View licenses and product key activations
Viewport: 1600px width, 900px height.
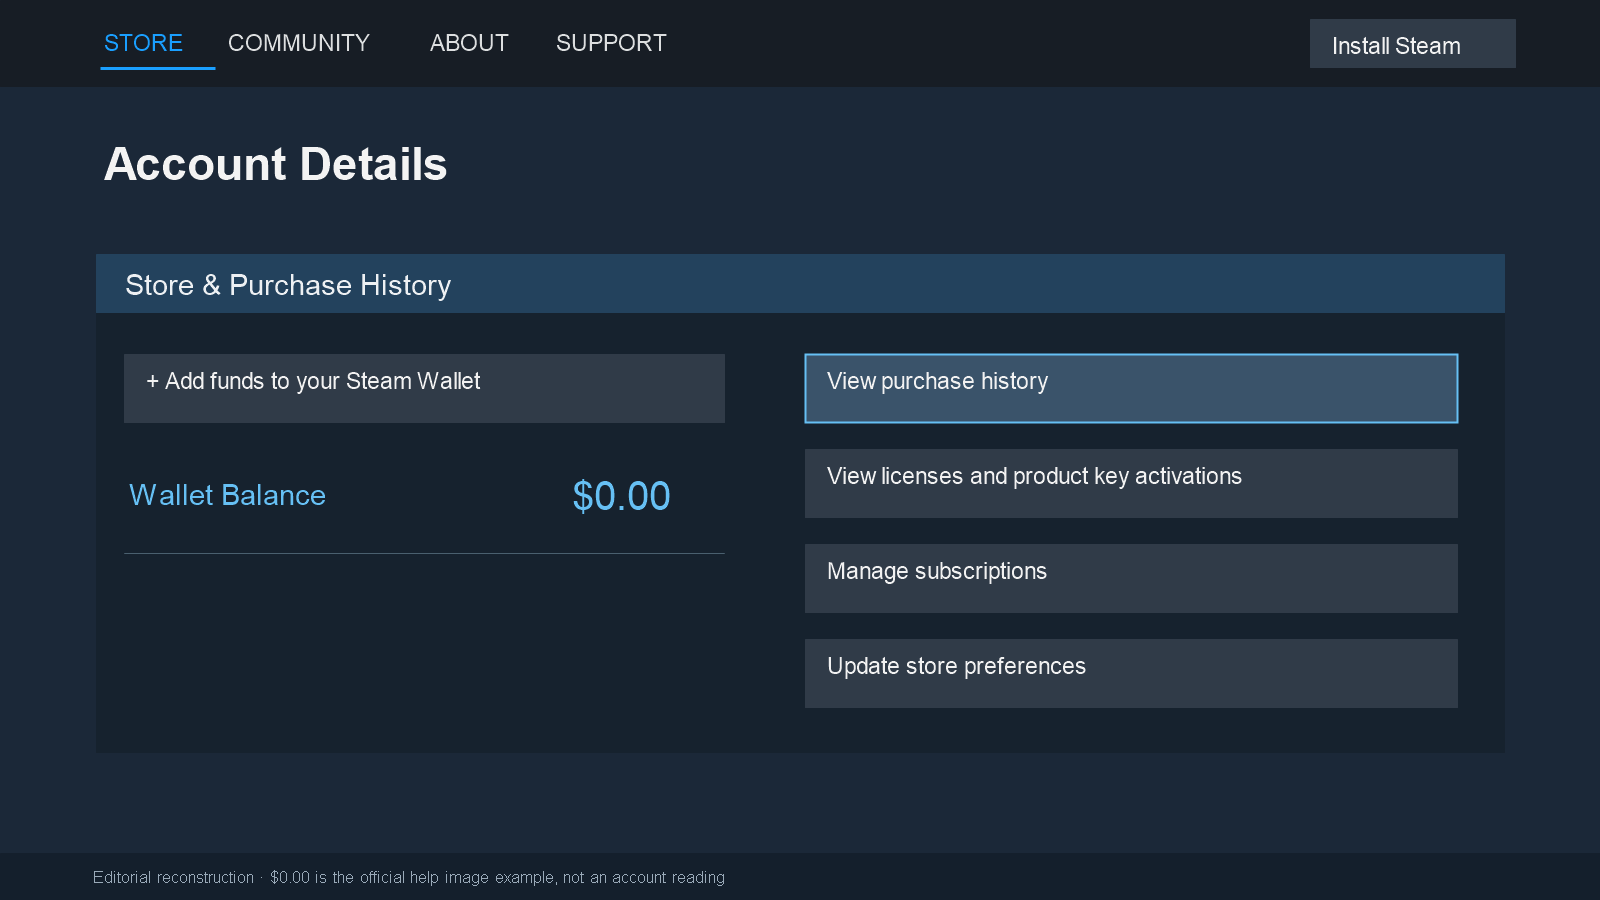[x=1131, y=483]
